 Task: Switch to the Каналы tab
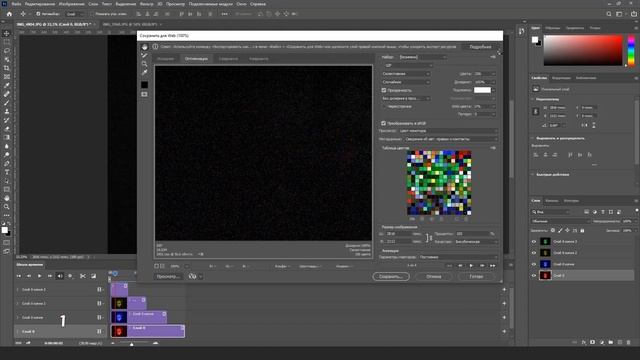[x=552, y=201]
